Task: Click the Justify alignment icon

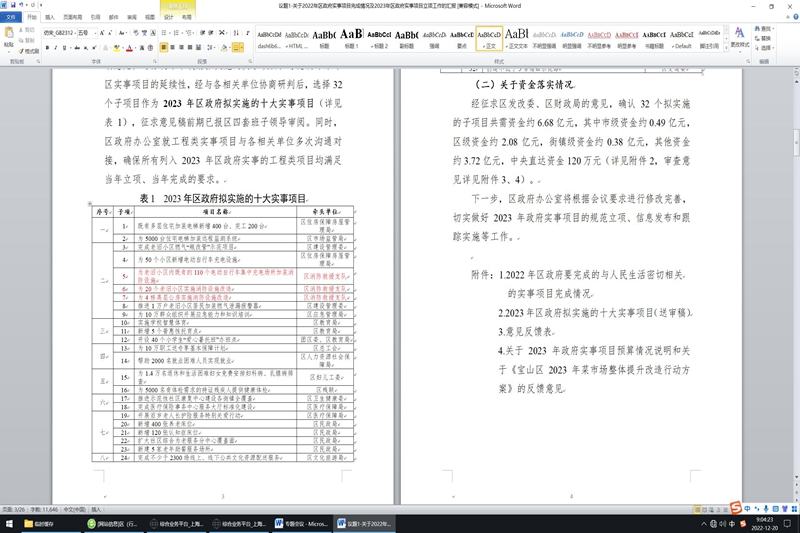Action: tap(190, 48)
